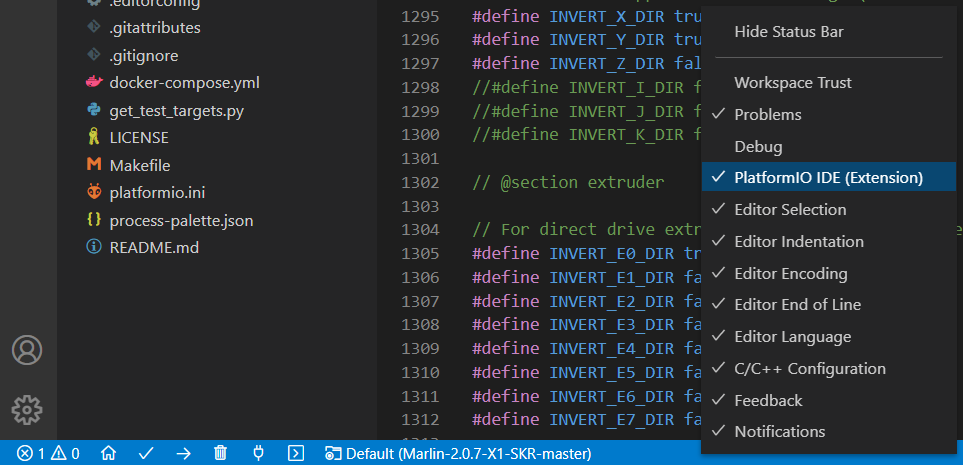Click line number 1302 in the gutter
This screenshot has height=465, width=963.
pos(419,183)
